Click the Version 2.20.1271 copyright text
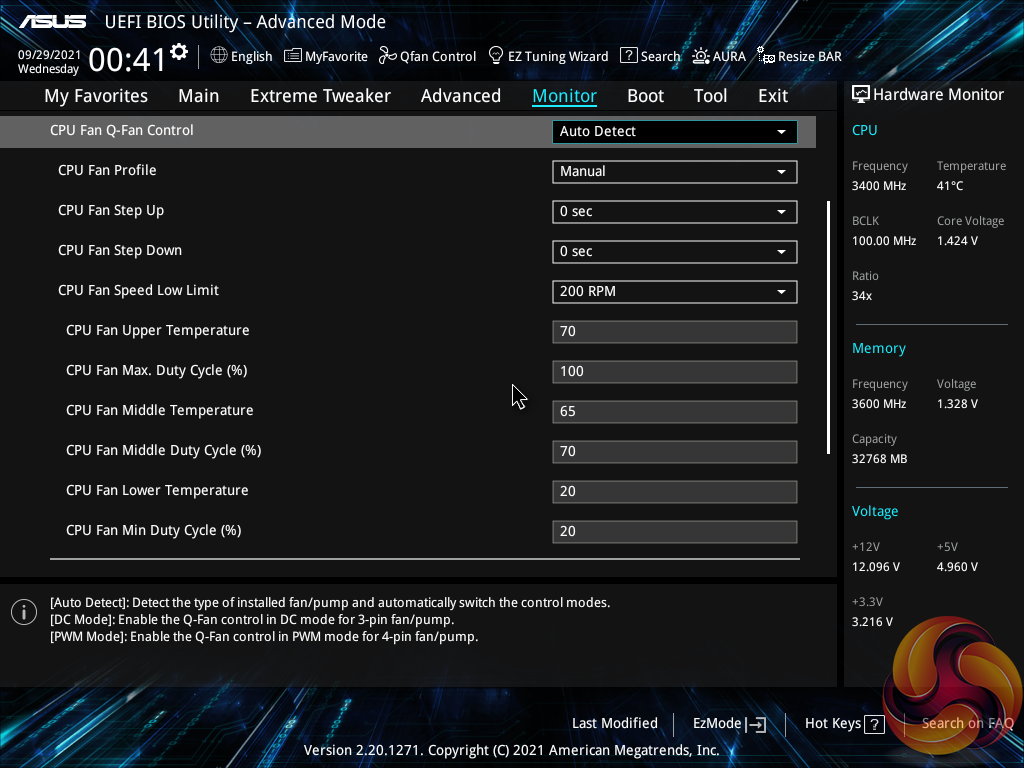Image resolution: width=1024 pixels, height=768 pixels. pyautogui.click(x=511, y=750)
